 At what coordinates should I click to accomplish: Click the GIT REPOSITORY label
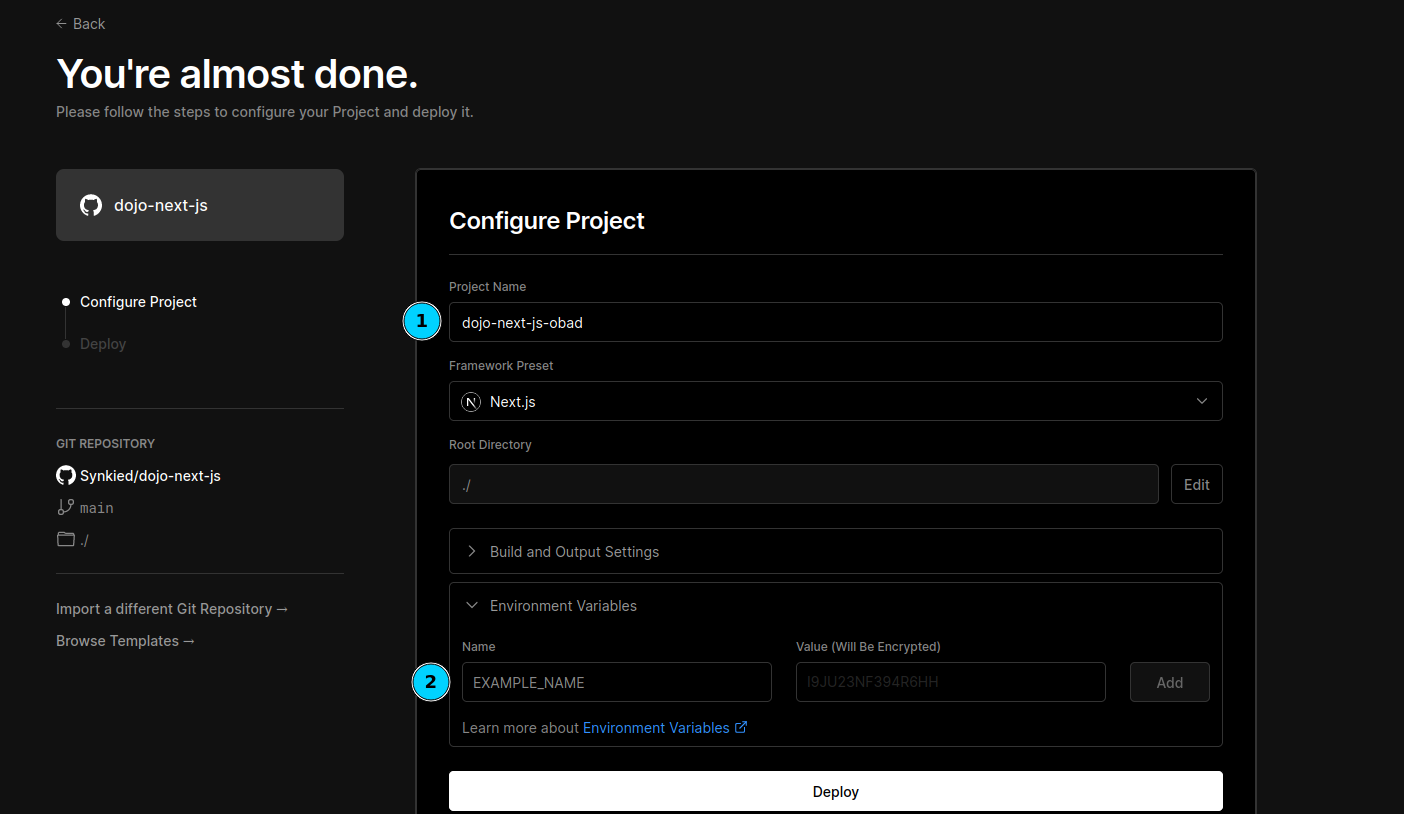pyautogui.click(x=105, y=443)
